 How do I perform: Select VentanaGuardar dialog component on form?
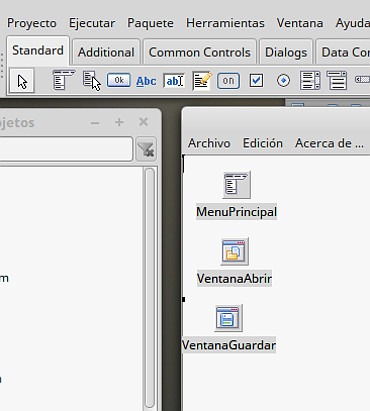tap(228, 318)
